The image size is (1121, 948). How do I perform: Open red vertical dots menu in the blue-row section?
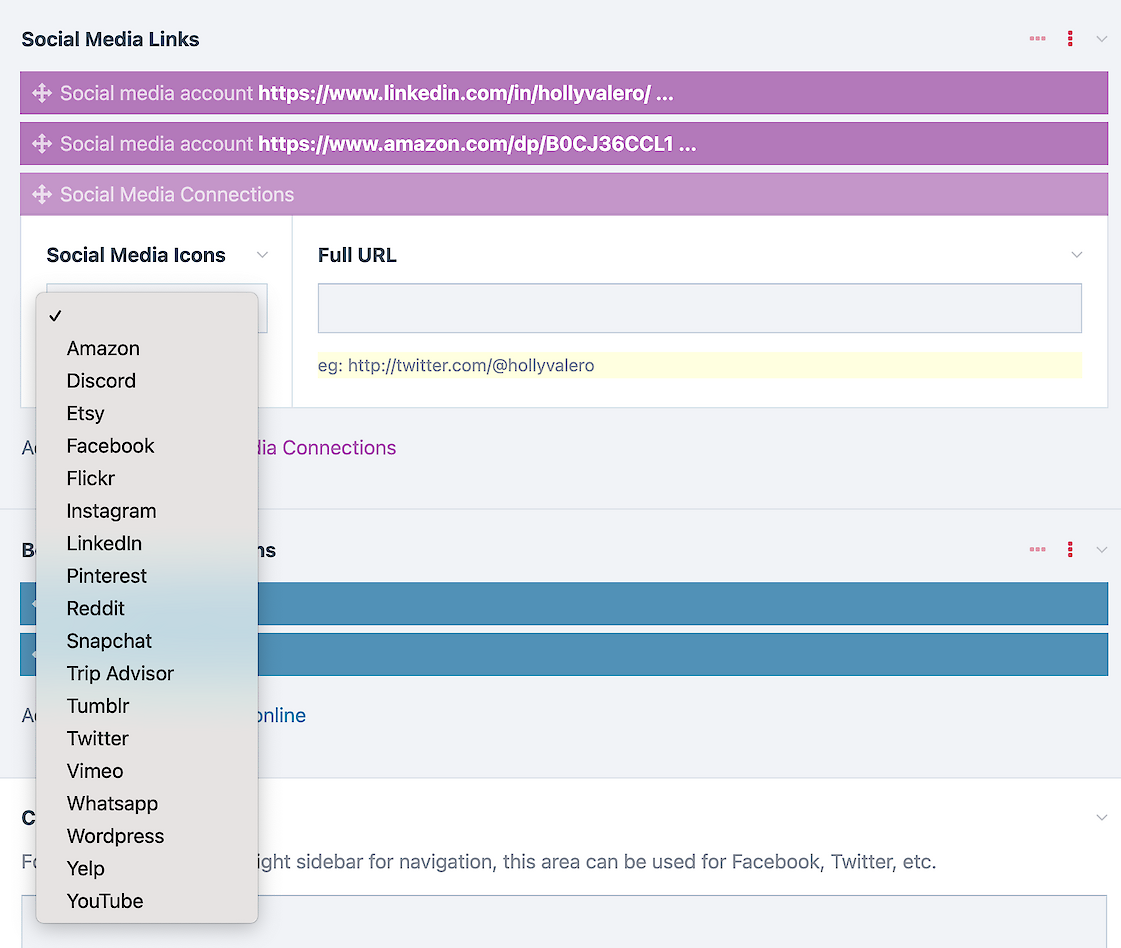[1070, 549]
